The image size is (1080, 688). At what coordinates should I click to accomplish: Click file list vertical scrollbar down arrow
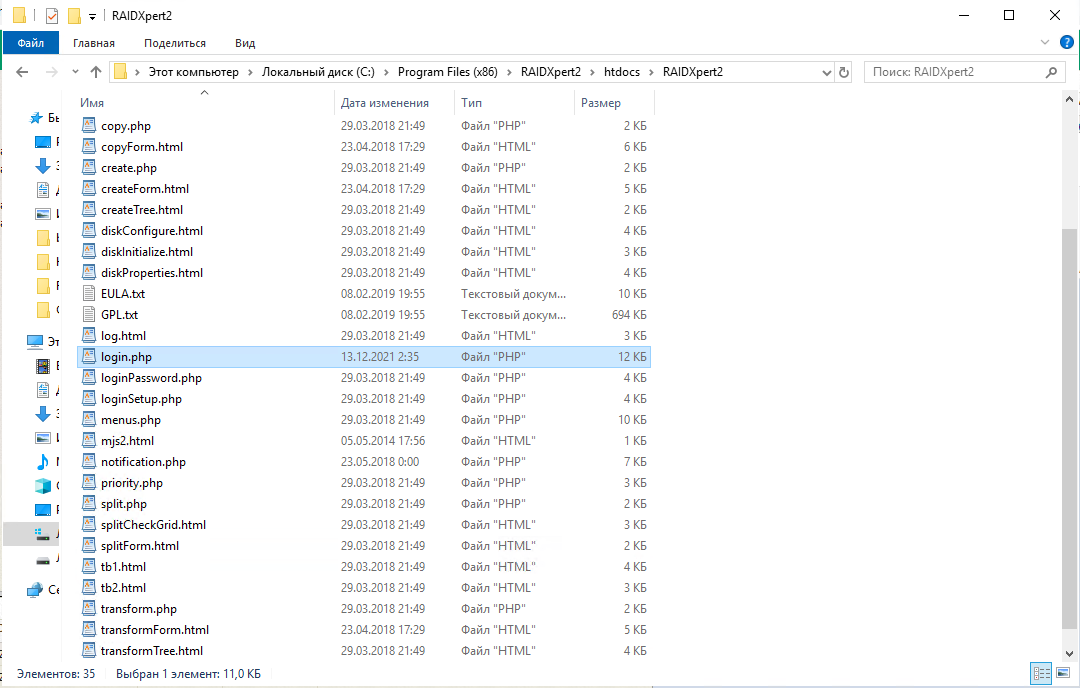click(x=1069, y=654)
